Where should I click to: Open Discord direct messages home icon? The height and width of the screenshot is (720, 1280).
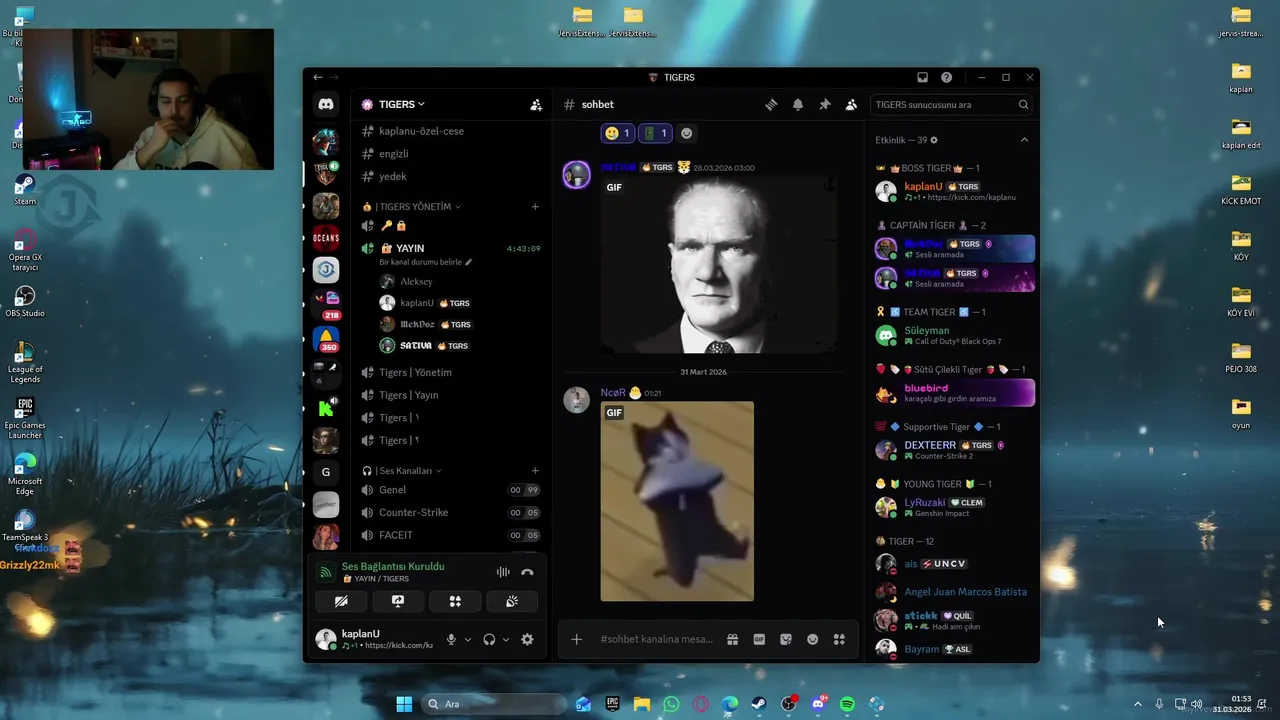[326, 104]
